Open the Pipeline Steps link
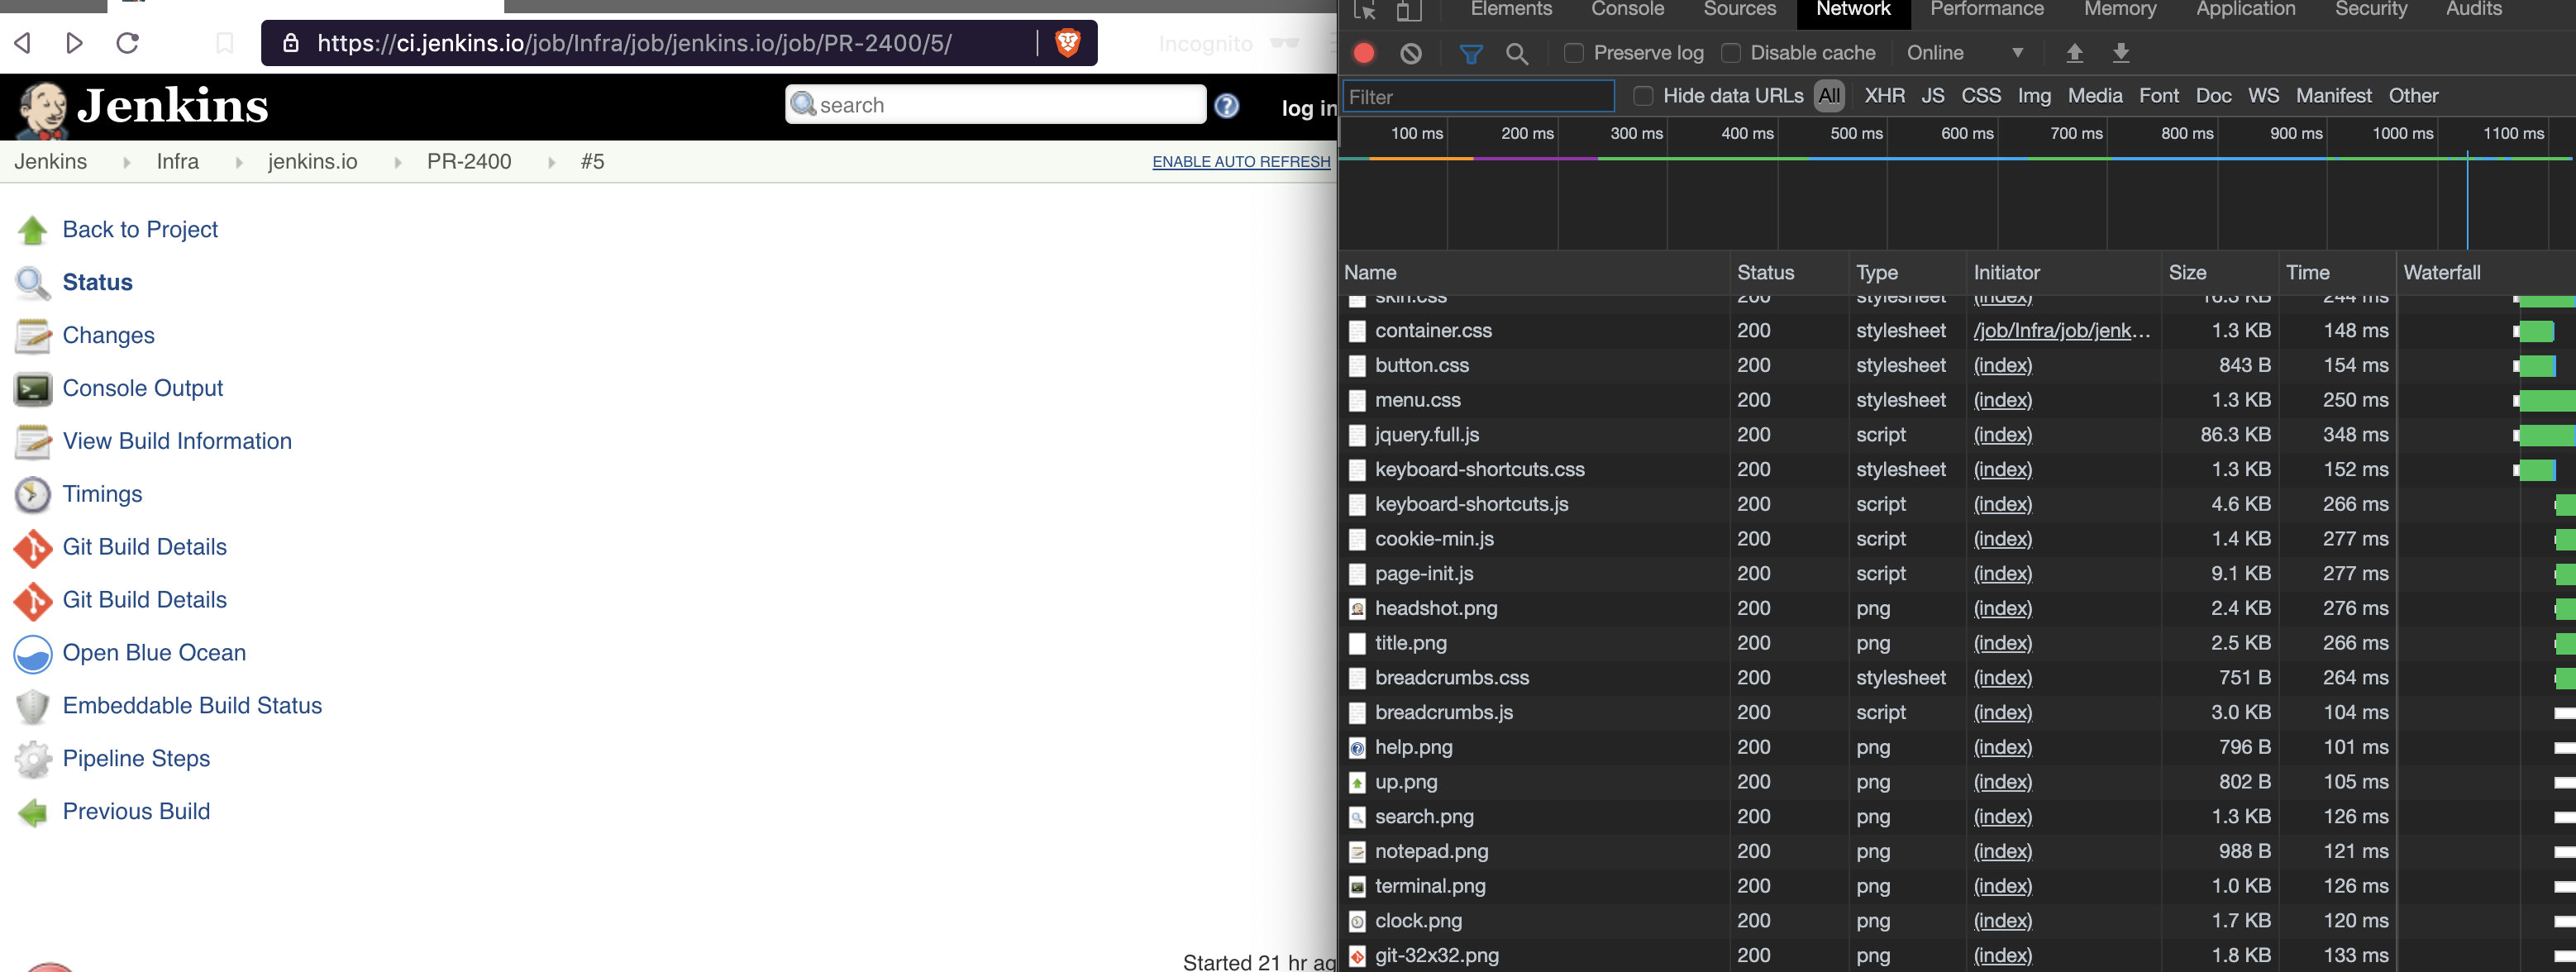2576x972 pixels. (136, 759)
